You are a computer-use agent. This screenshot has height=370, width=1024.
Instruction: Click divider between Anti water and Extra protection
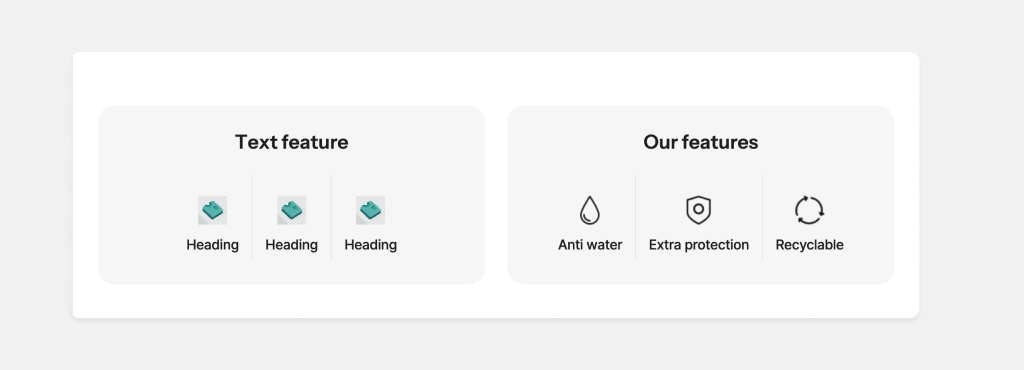635,217
